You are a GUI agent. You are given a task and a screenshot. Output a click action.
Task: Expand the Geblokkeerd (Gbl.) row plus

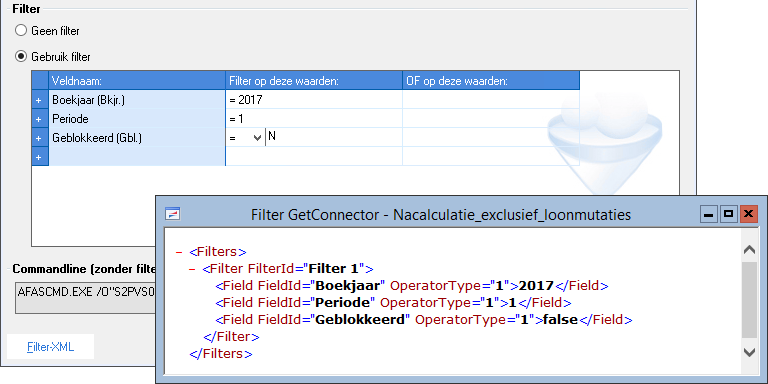coord(40,138)
